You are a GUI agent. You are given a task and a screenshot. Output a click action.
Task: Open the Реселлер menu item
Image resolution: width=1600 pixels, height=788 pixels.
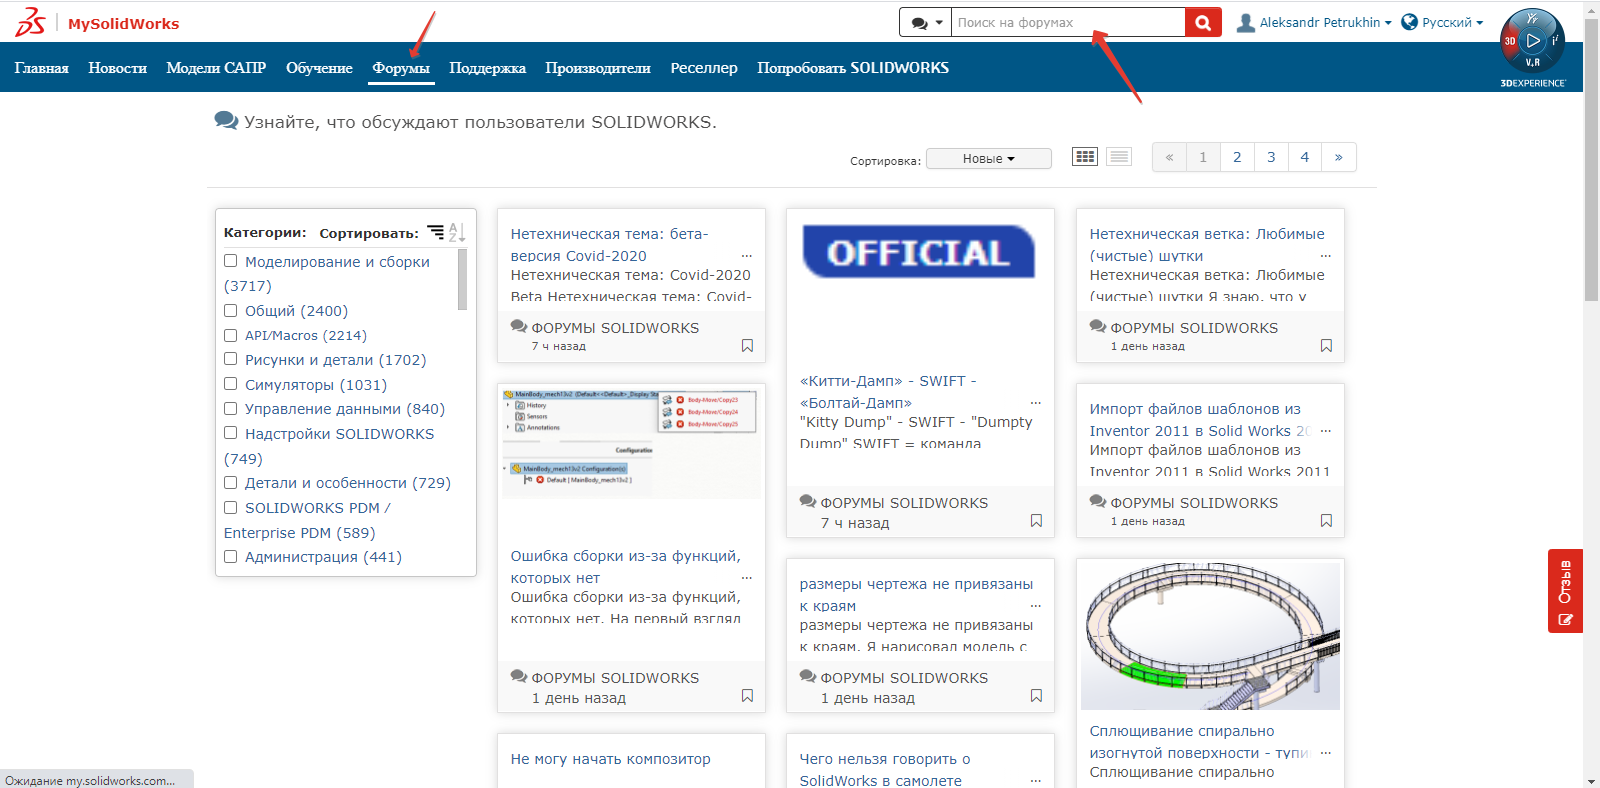point(704,68)
